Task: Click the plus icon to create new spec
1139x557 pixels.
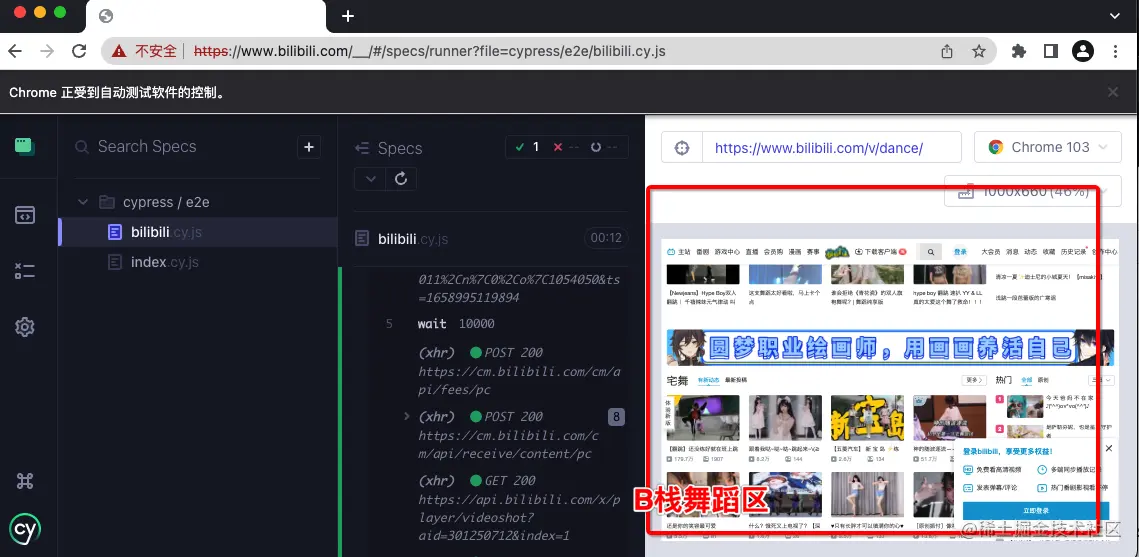Action: 309,147
